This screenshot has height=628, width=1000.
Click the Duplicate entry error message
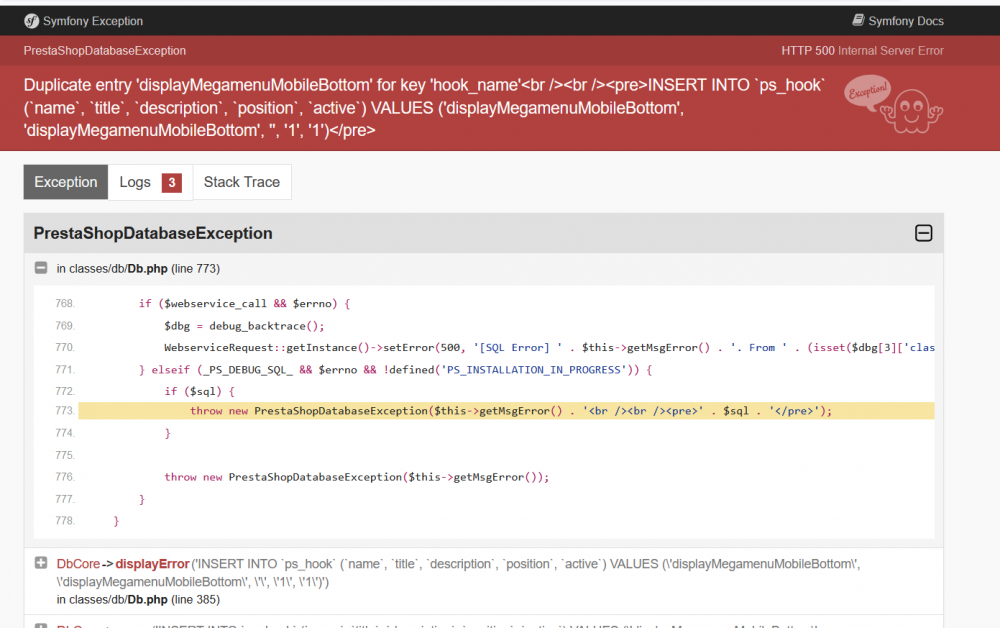tap(424, 108)
